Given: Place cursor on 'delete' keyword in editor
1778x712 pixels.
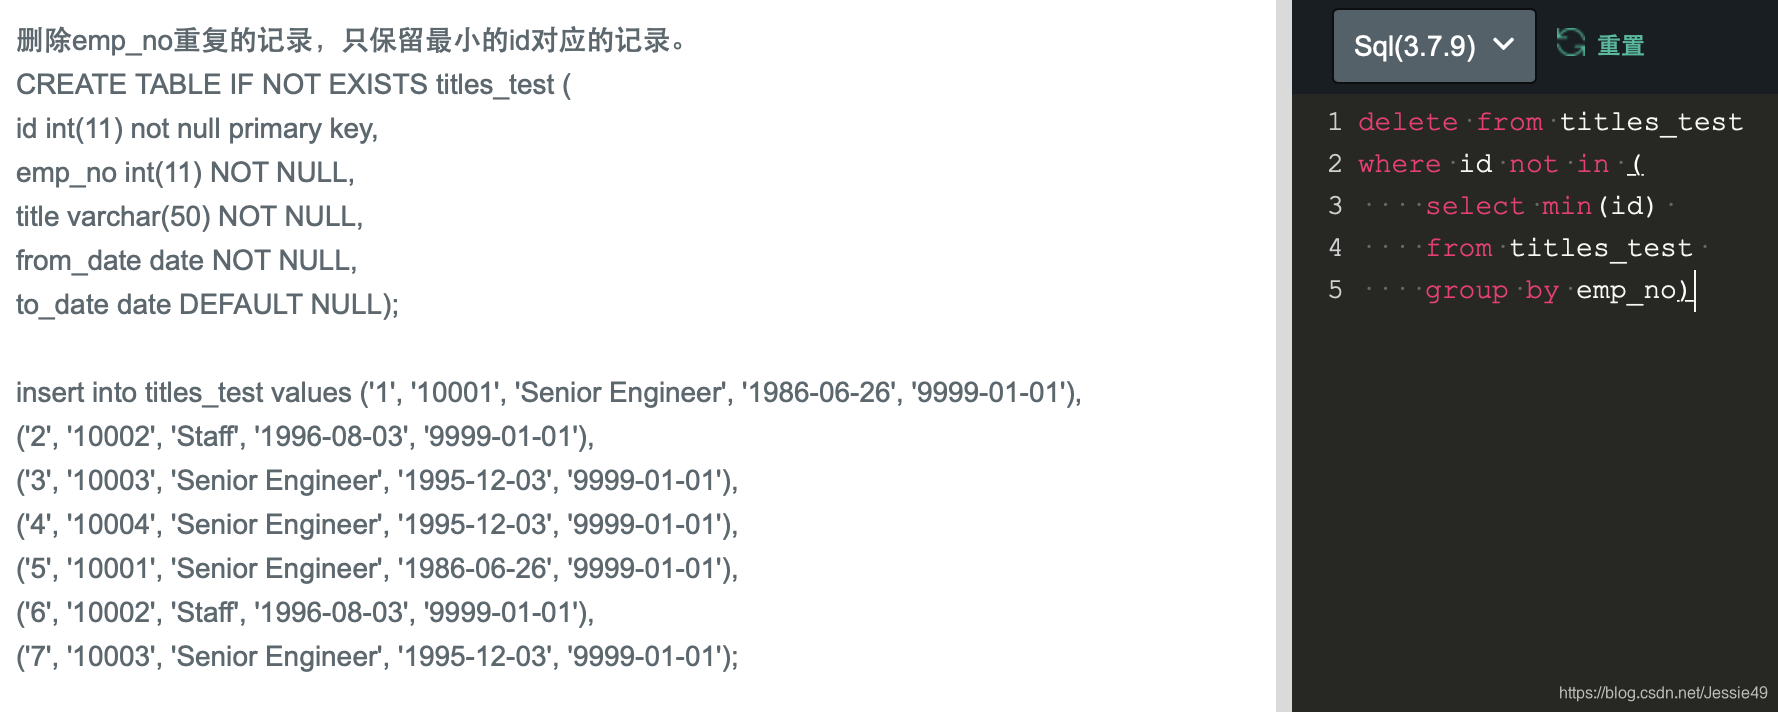Looking at the screenshot, I should click(1407, 122).
